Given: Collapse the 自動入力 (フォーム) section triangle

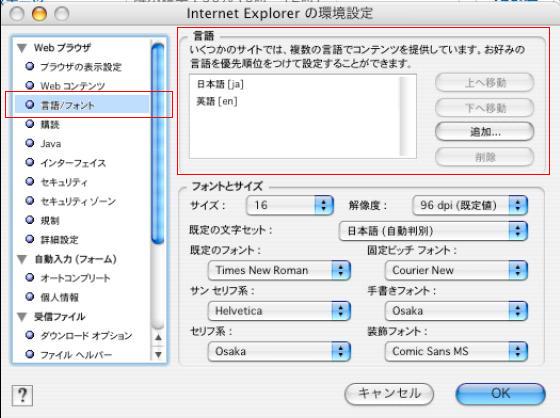Looking at the screenshot, I should (22, 259).
